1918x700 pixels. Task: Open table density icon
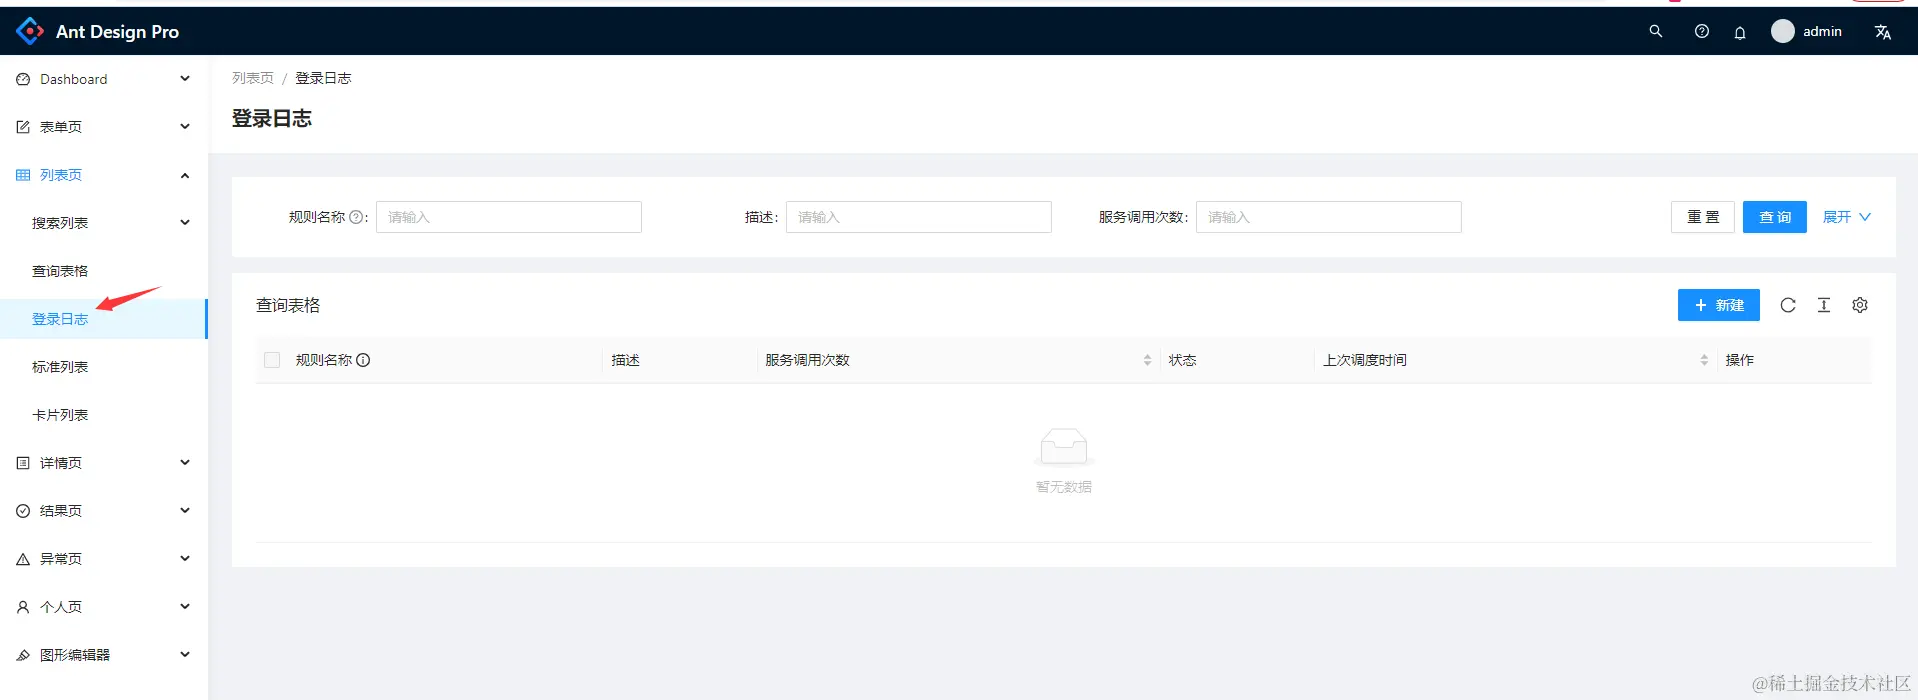click(x=1824, y=305)
